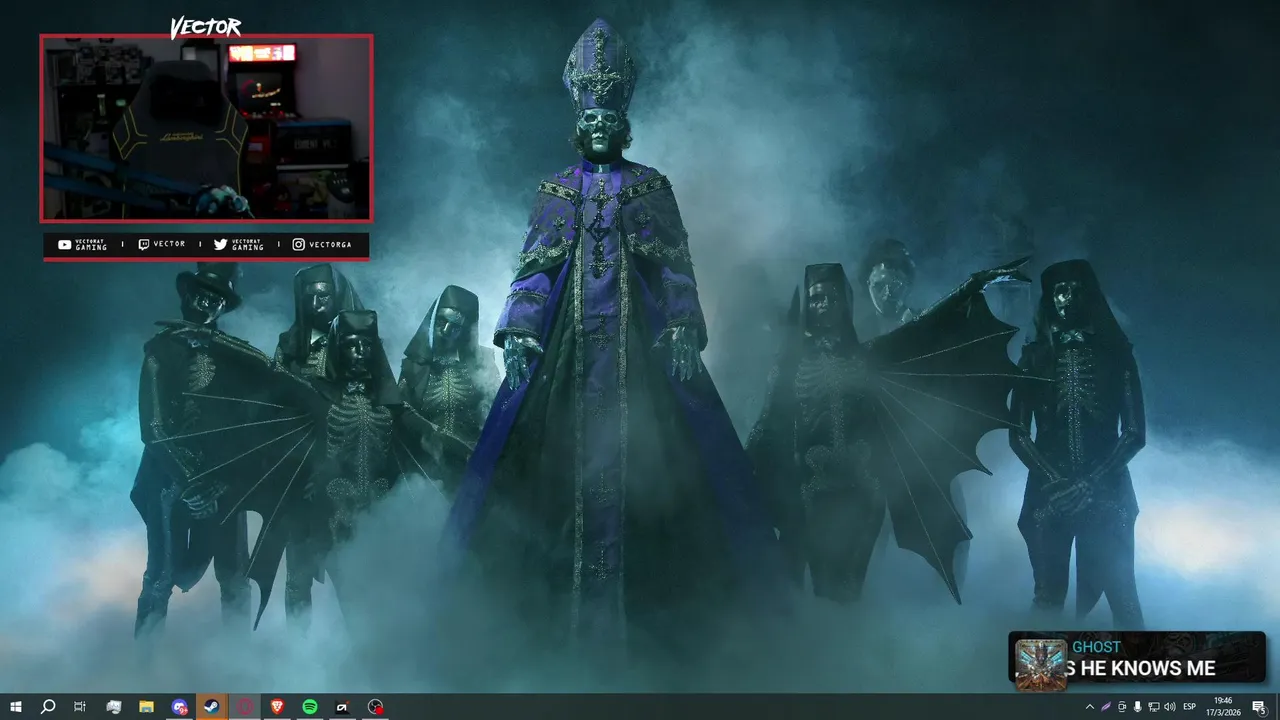The height and width of the screenshot is (720, 1280).
Task: Open the black-square app icon beside Spotify
Action: coord(342,707)
